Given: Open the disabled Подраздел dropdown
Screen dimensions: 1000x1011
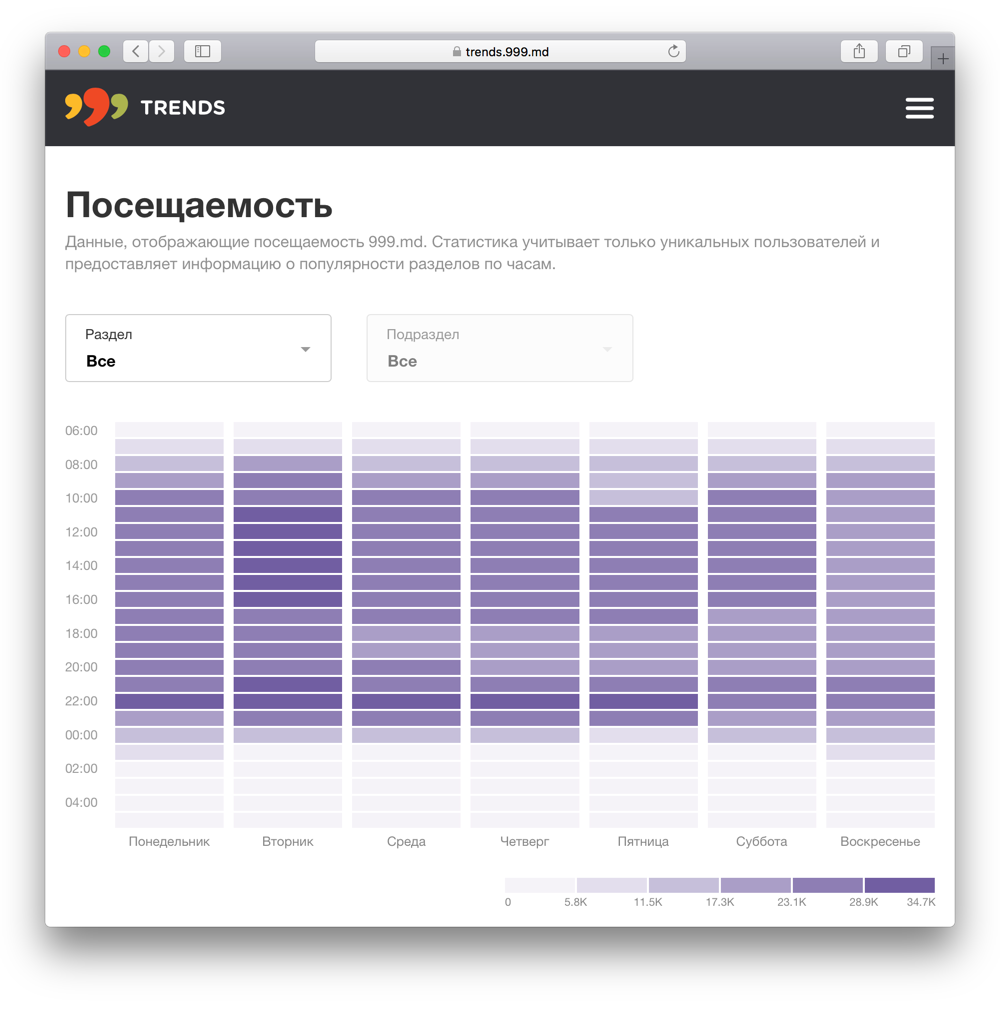Looking at the screenshot, I should [x=500, y=348].
